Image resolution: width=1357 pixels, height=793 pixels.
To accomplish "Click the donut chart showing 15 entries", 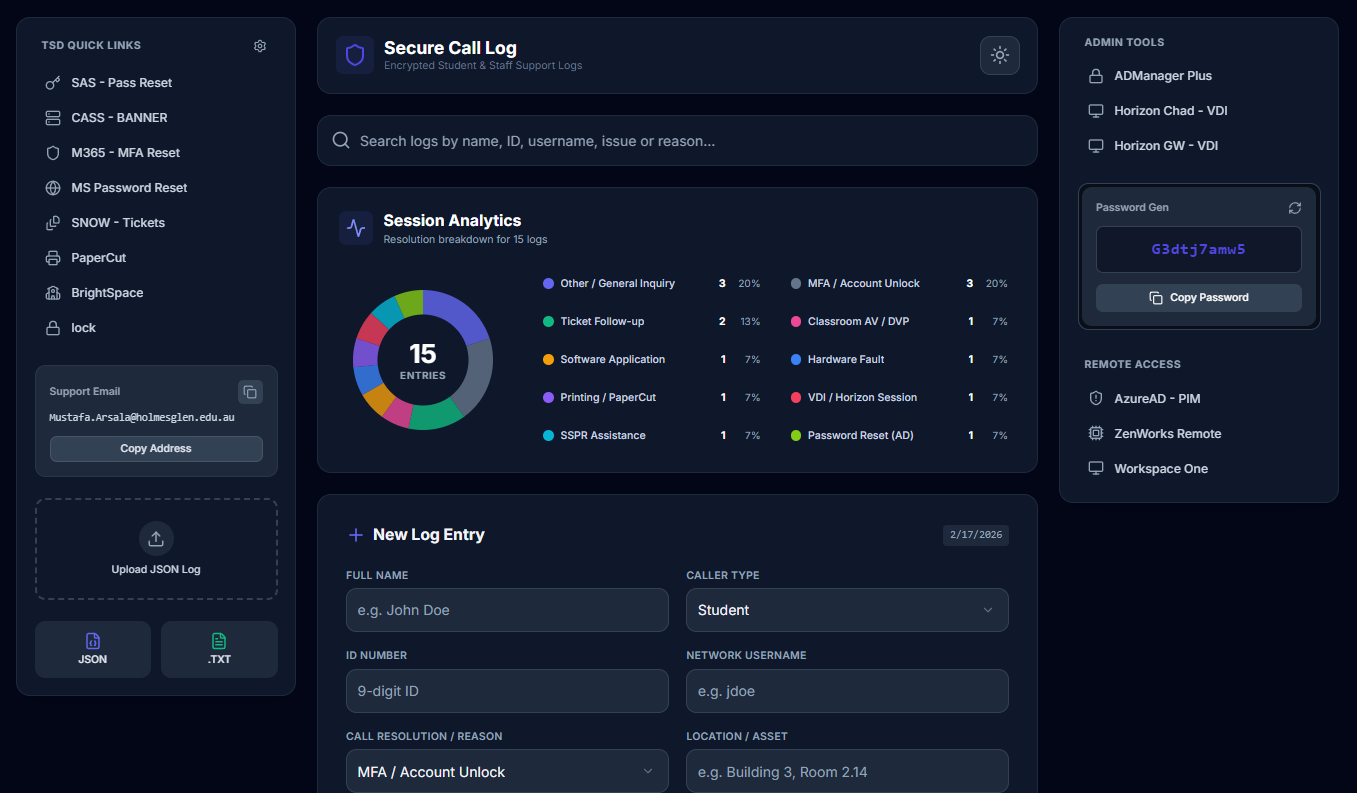I will (422, 359).
